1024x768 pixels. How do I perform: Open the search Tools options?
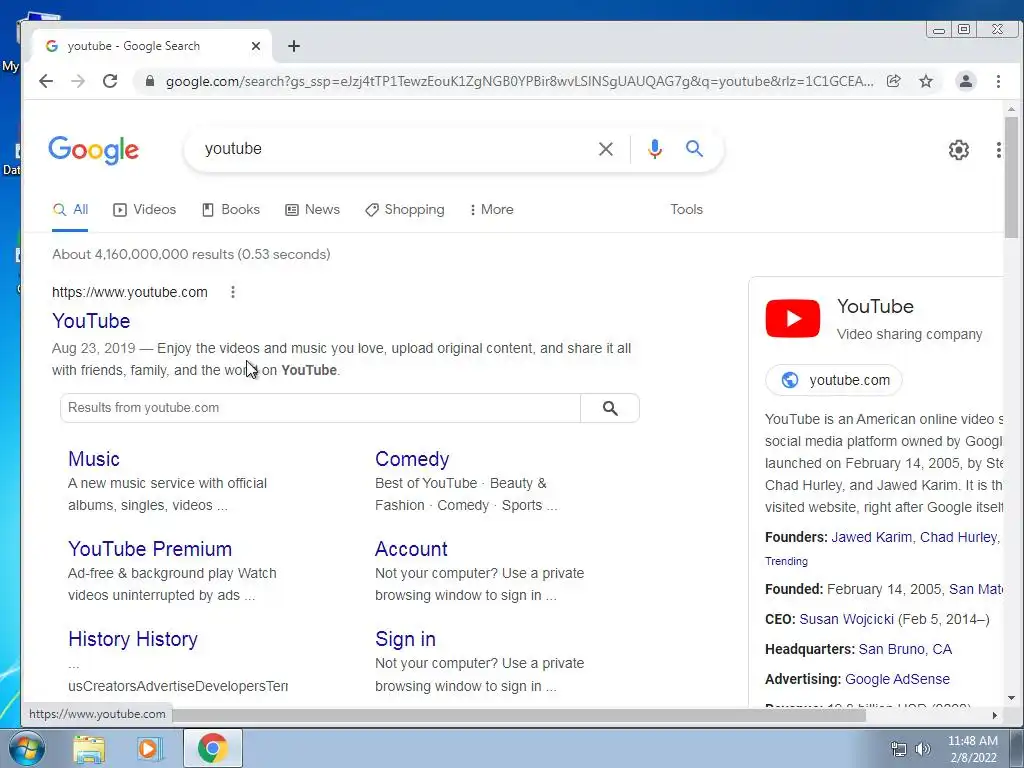coord(686,210)
